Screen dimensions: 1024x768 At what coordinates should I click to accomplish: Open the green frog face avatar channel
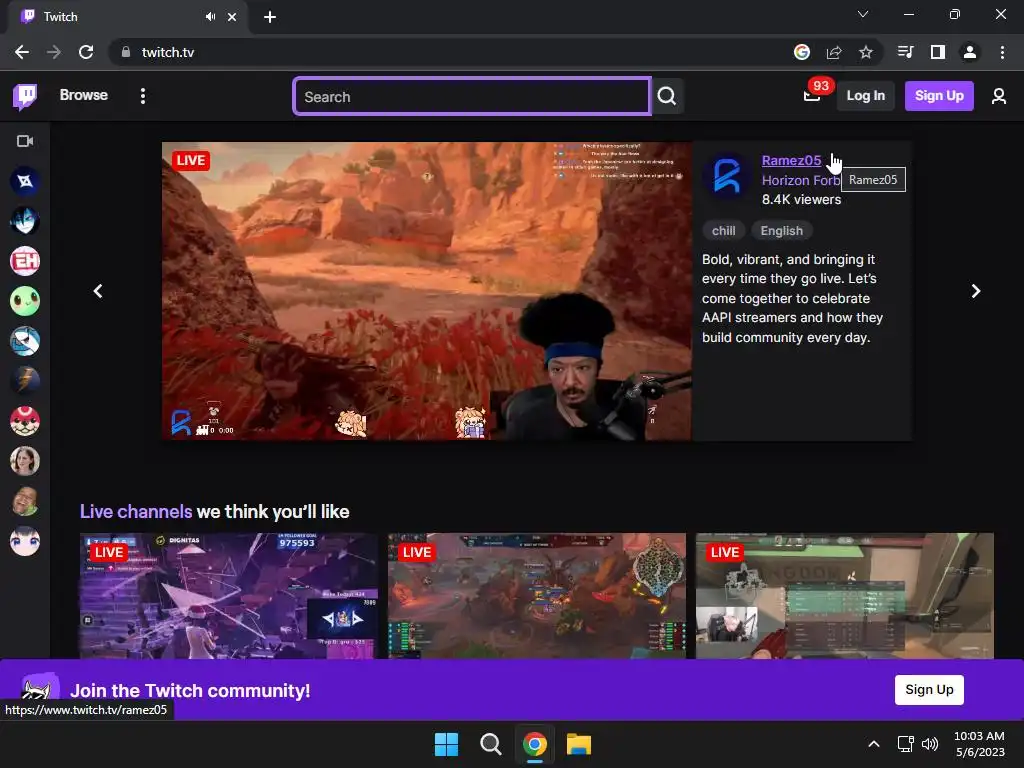pos(25,301)
